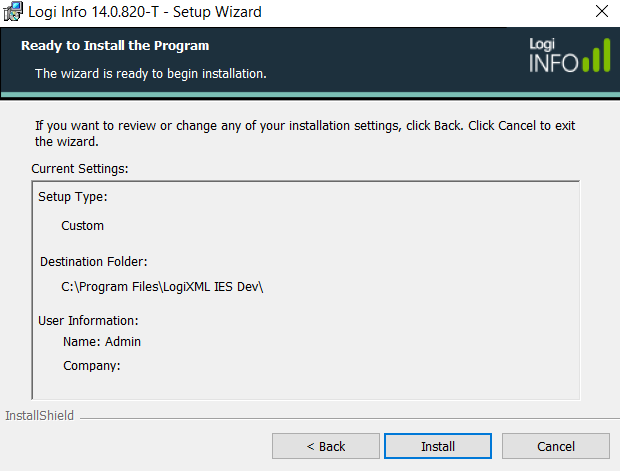Click the green bars in the logo
The width and height of the screenshot is (620, 471).
tap(597, 55)
